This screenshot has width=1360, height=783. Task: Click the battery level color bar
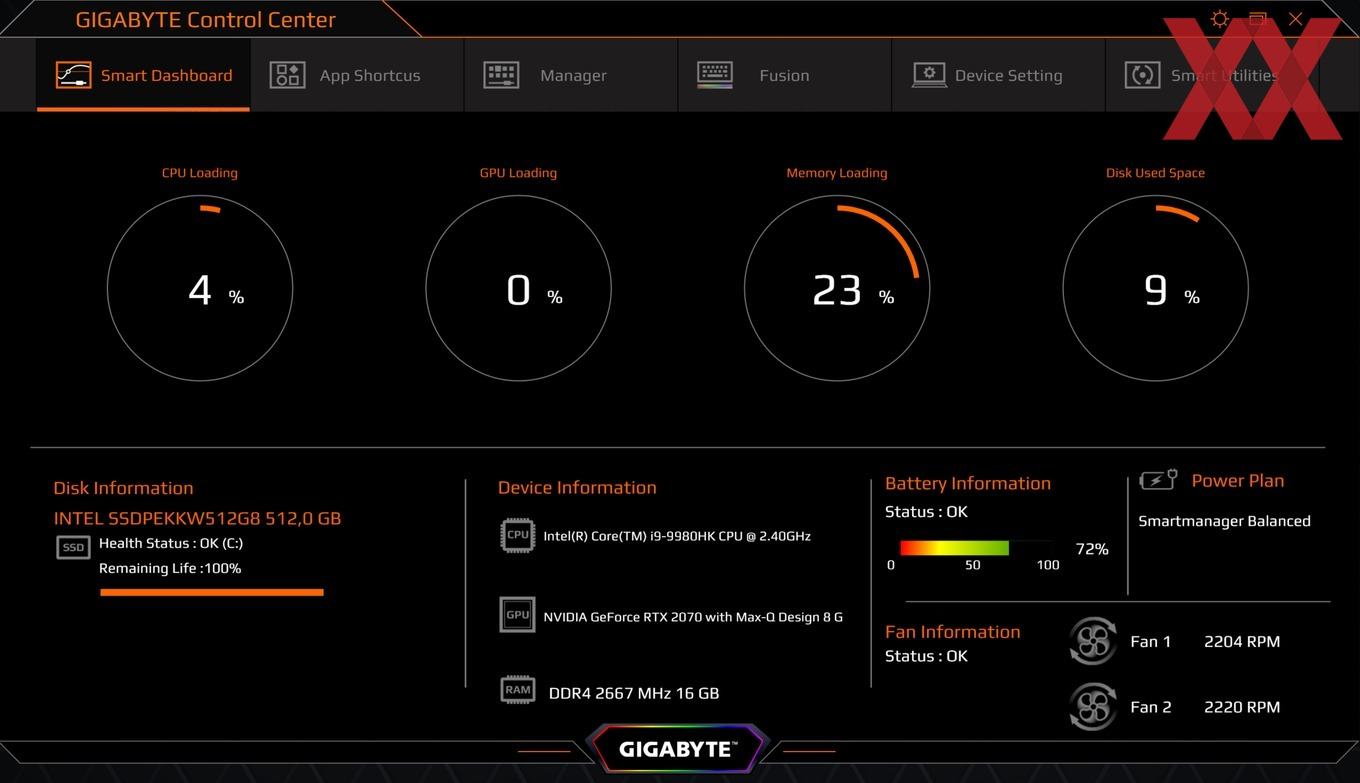coord(977,548)
